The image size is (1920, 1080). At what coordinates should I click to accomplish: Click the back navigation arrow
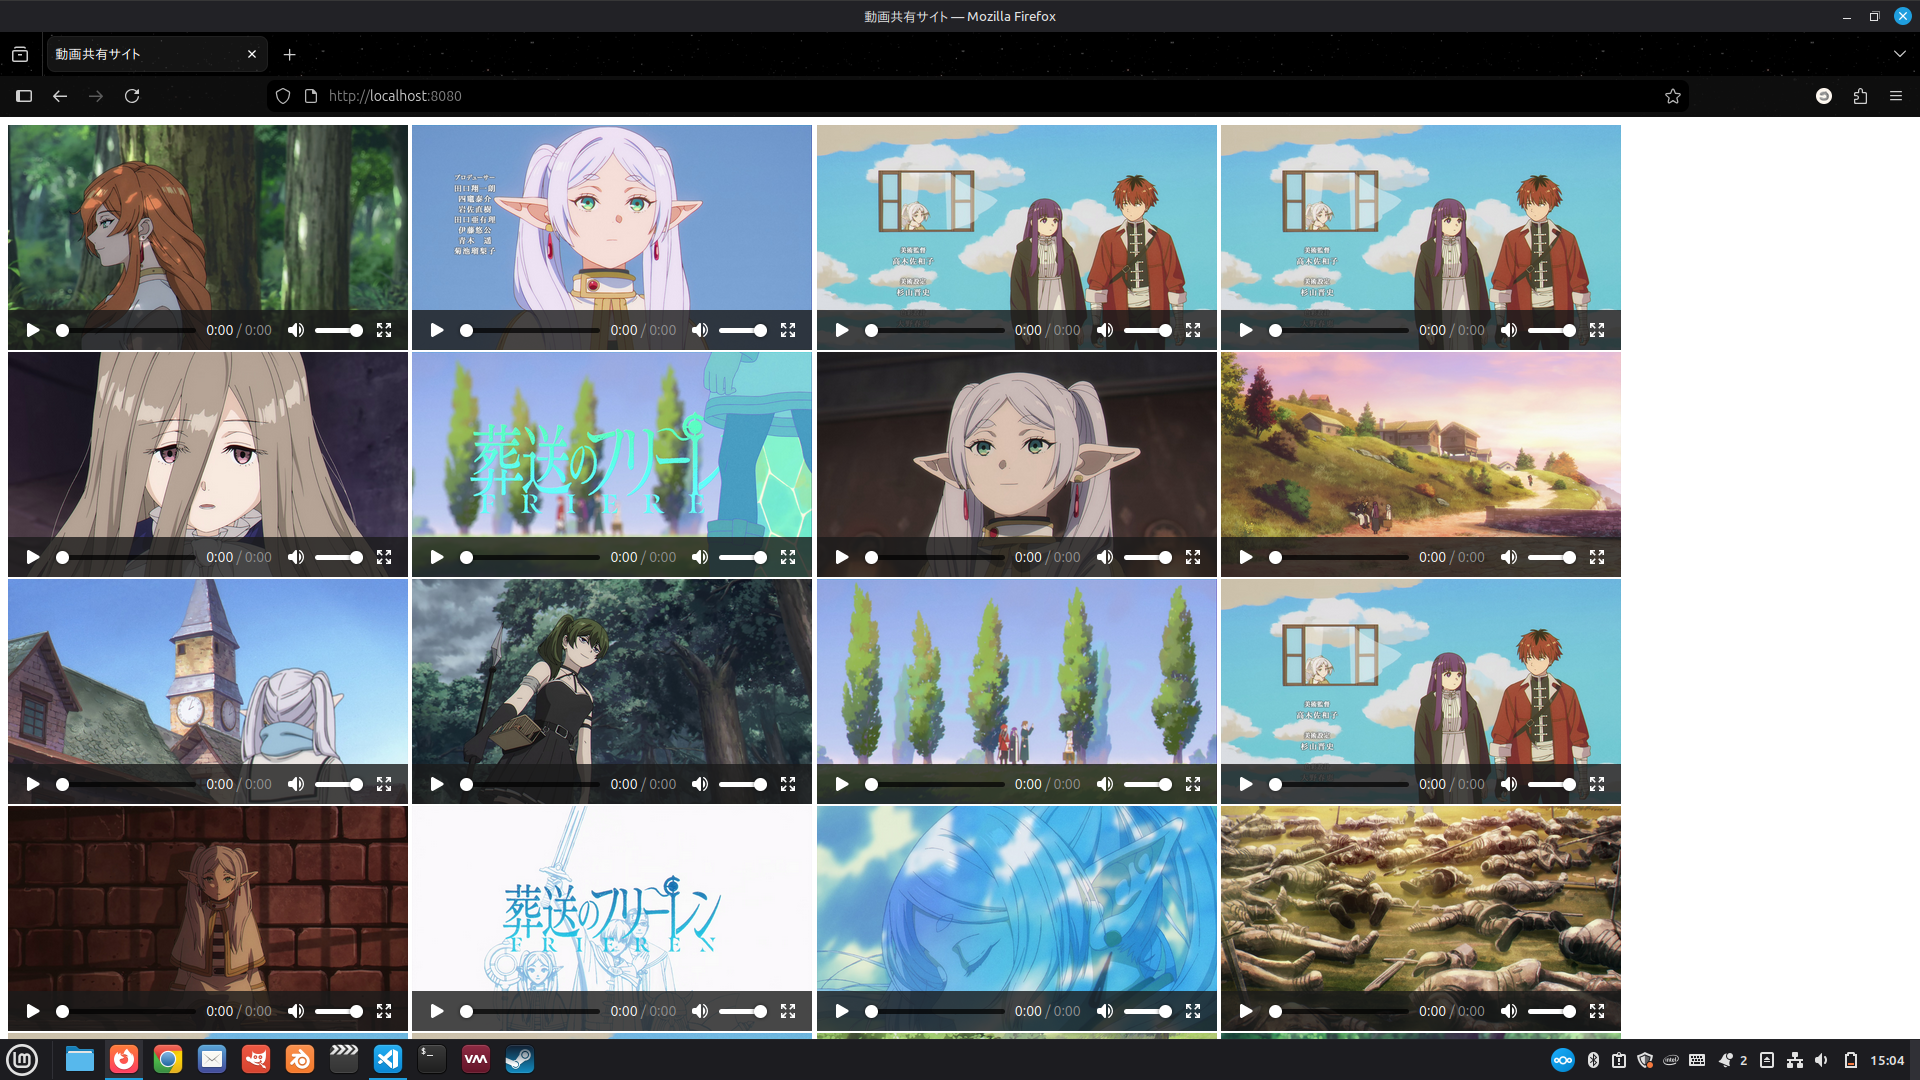(x=60, y=96)
